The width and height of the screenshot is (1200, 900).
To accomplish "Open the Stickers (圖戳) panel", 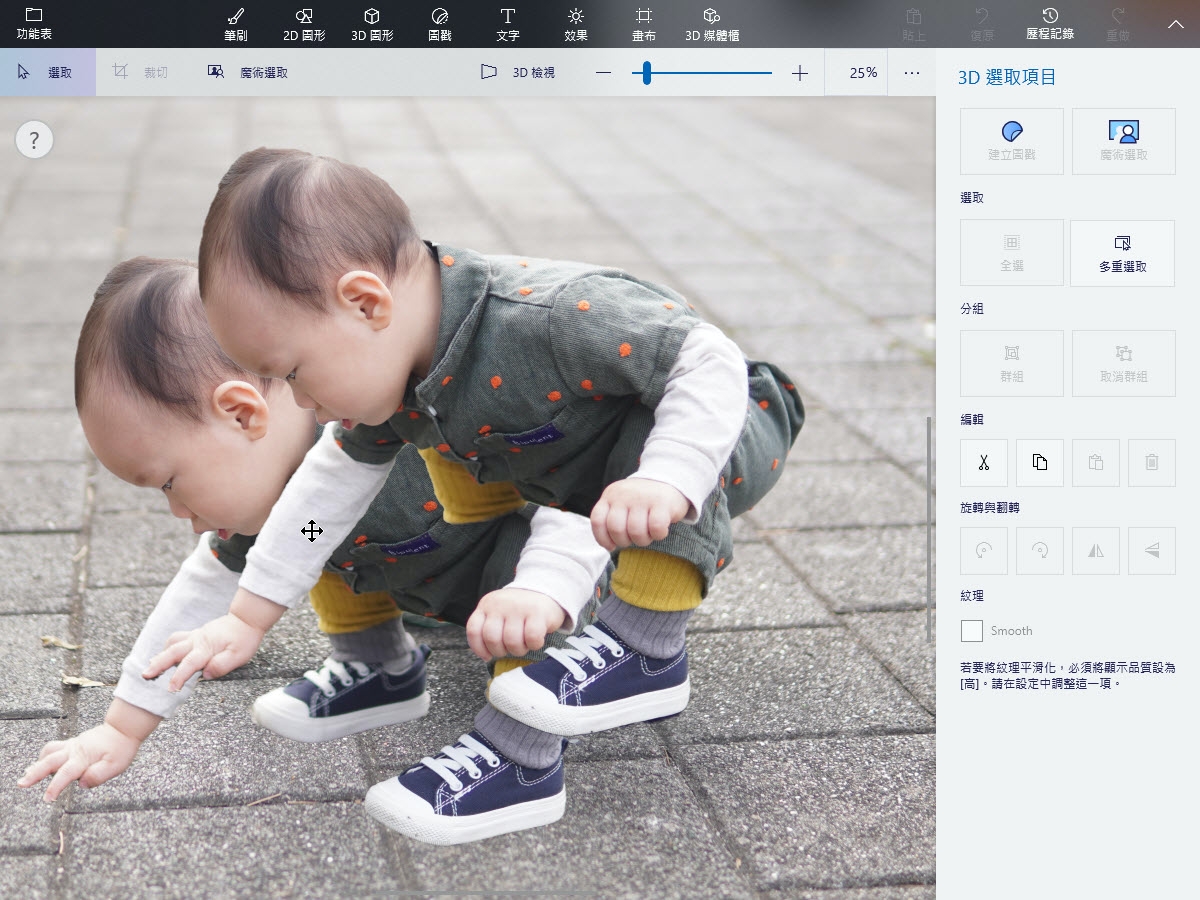I will coord(440,24).
